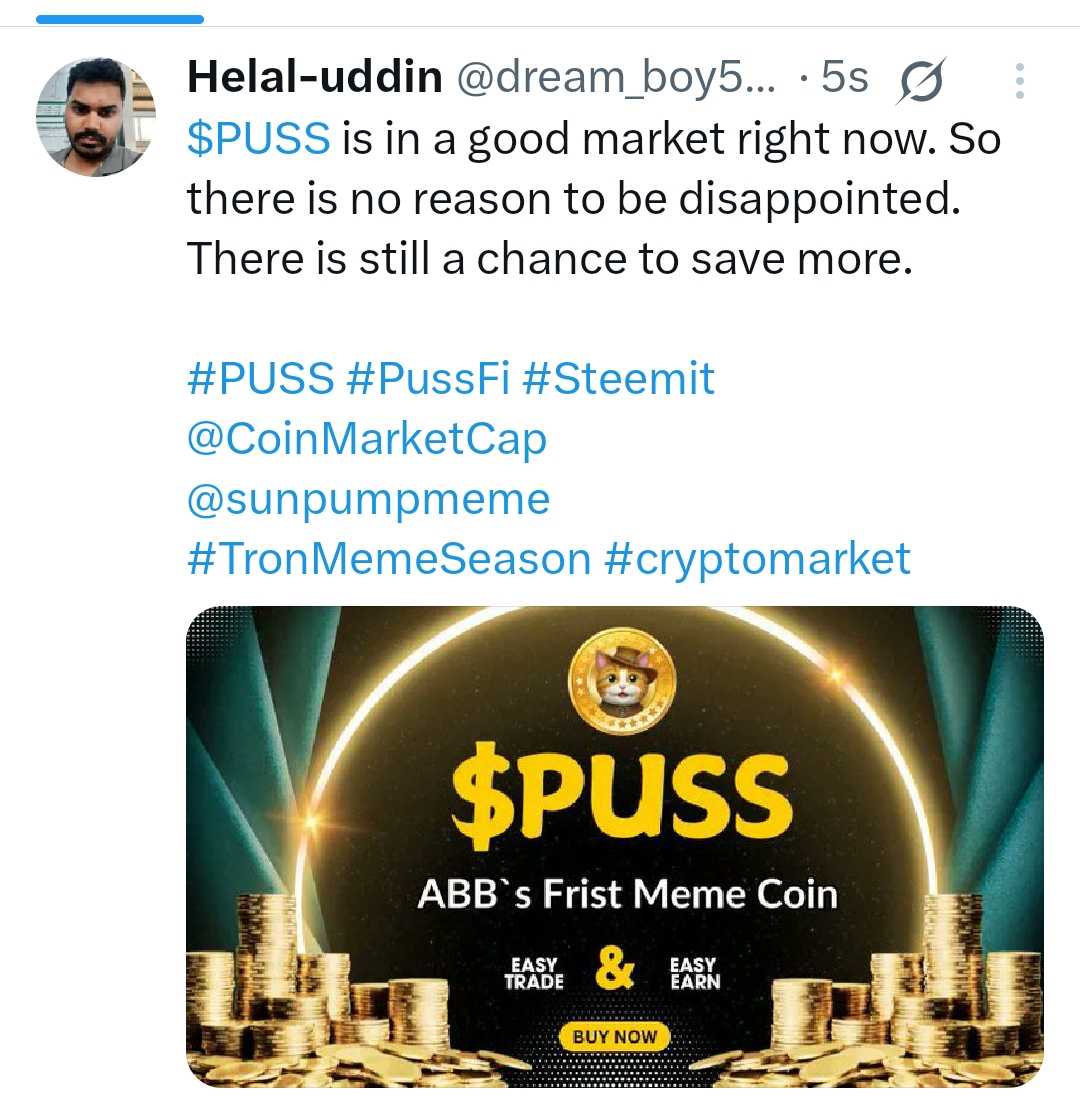This screenshot has height=1116, width=1080.
Task: Open the $PUSS banner image
Action: pos(614,846)
